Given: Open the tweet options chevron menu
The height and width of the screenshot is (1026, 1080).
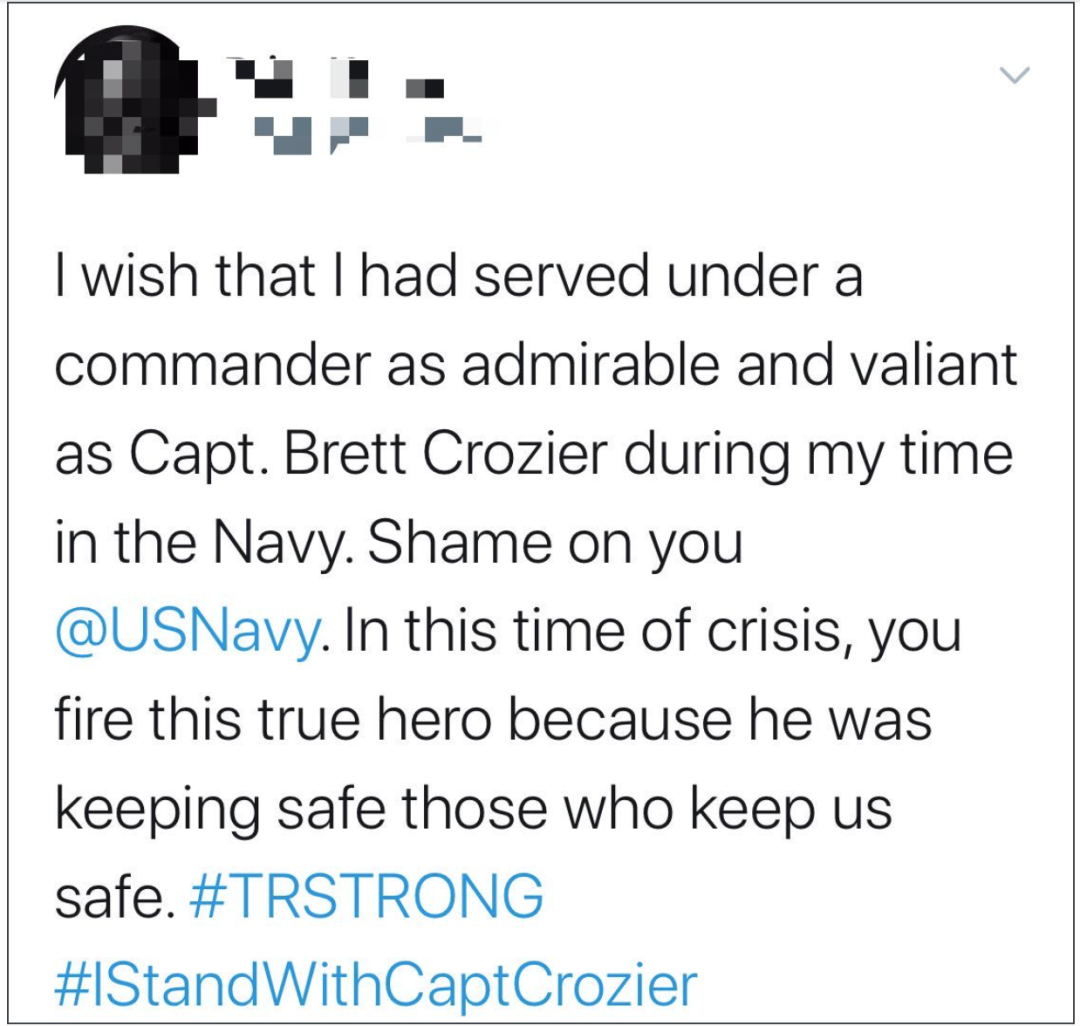Looking at the screenshot, I should tap(1015, 74).
